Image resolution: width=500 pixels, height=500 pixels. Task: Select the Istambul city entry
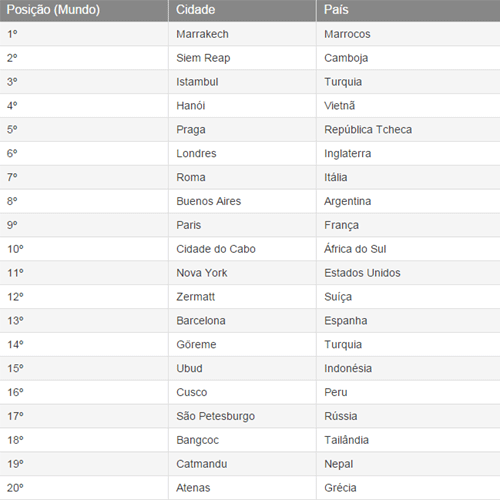pos(242,82)
